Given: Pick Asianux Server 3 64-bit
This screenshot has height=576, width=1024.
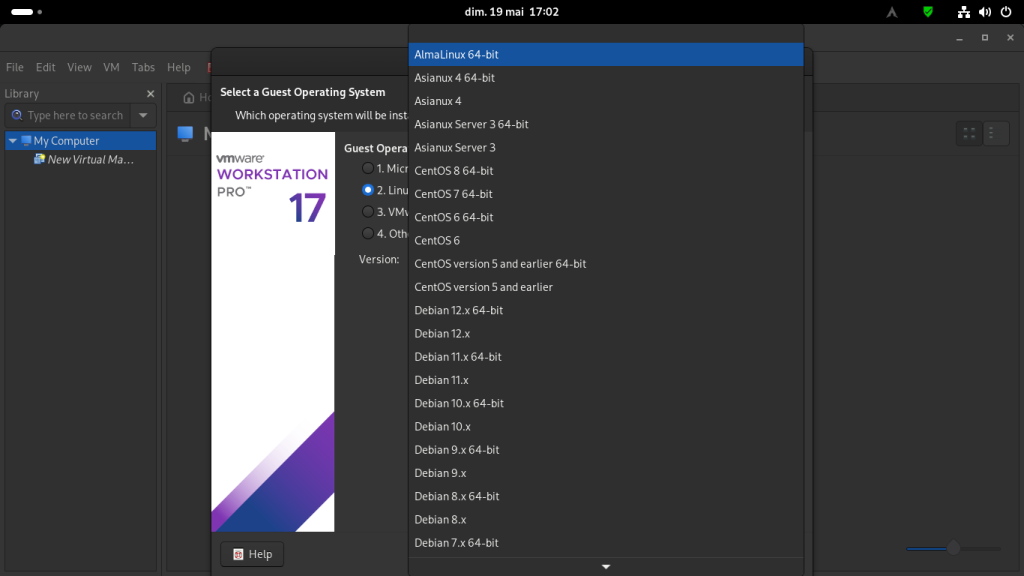Looking at the screenshot, I should [605, 124].
